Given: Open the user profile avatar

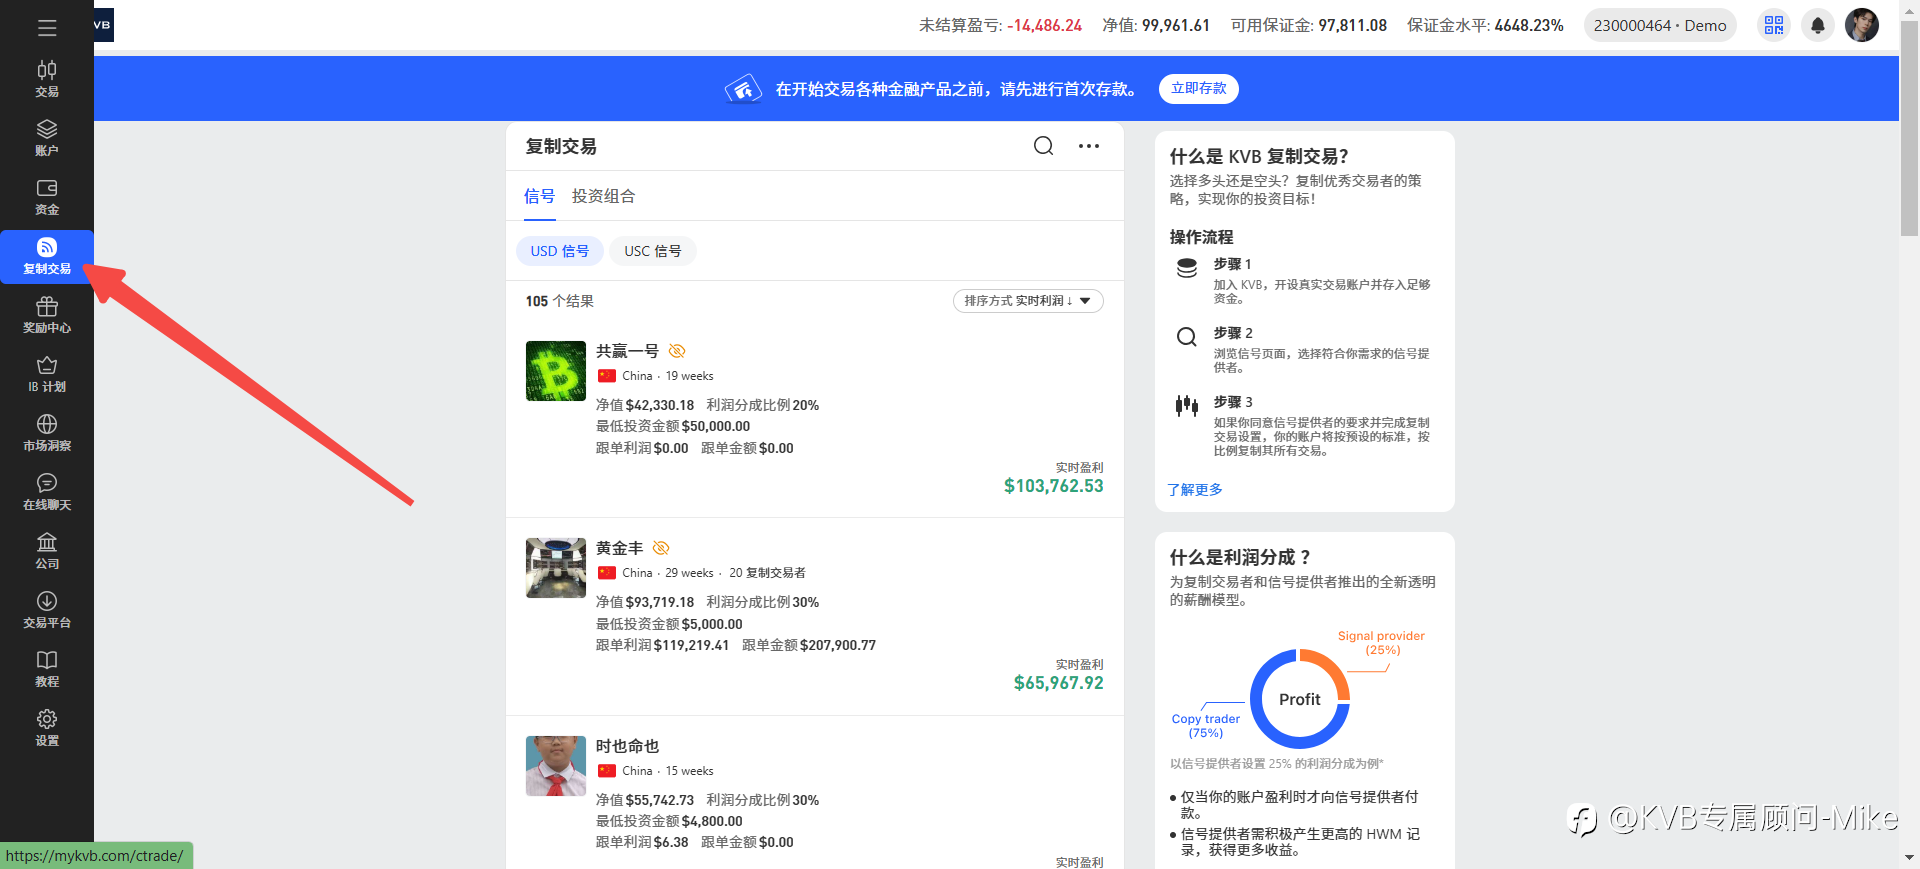Looking at the screenshot, I should 1862,25.
